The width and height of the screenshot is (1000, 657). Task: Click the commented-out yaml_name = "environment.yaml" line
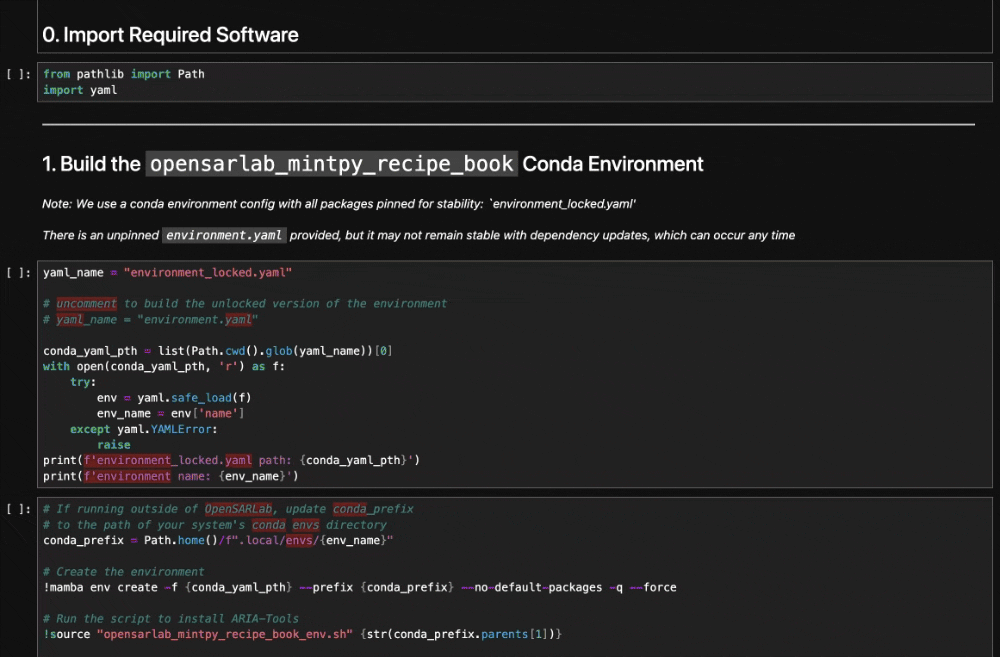point(150,320)
